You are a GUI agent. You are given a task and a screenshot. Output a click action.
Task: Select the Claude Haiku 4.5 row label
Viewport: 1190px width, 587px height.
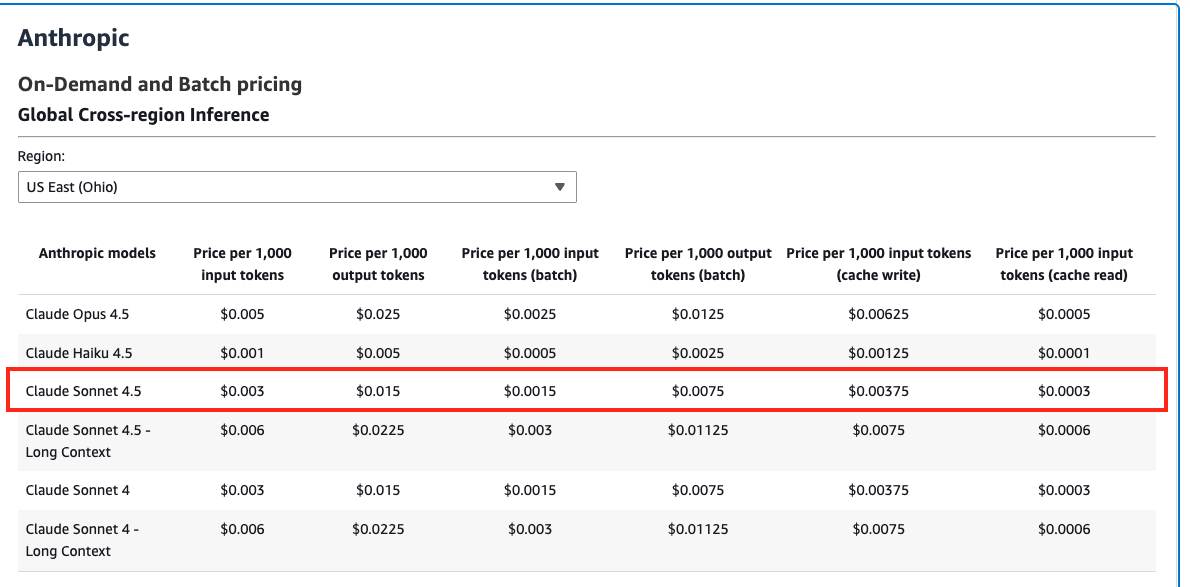pyautogui.click(x=78, y=353)
